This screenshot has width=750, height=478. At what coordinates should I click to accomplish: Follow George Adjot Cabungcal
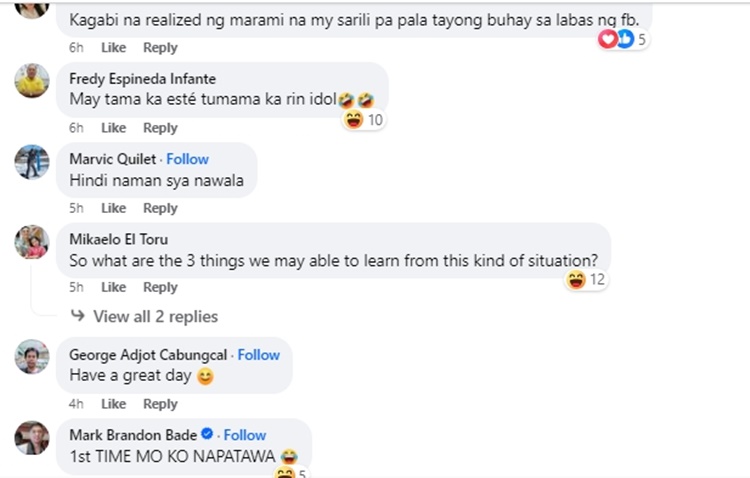click(258, 355)
